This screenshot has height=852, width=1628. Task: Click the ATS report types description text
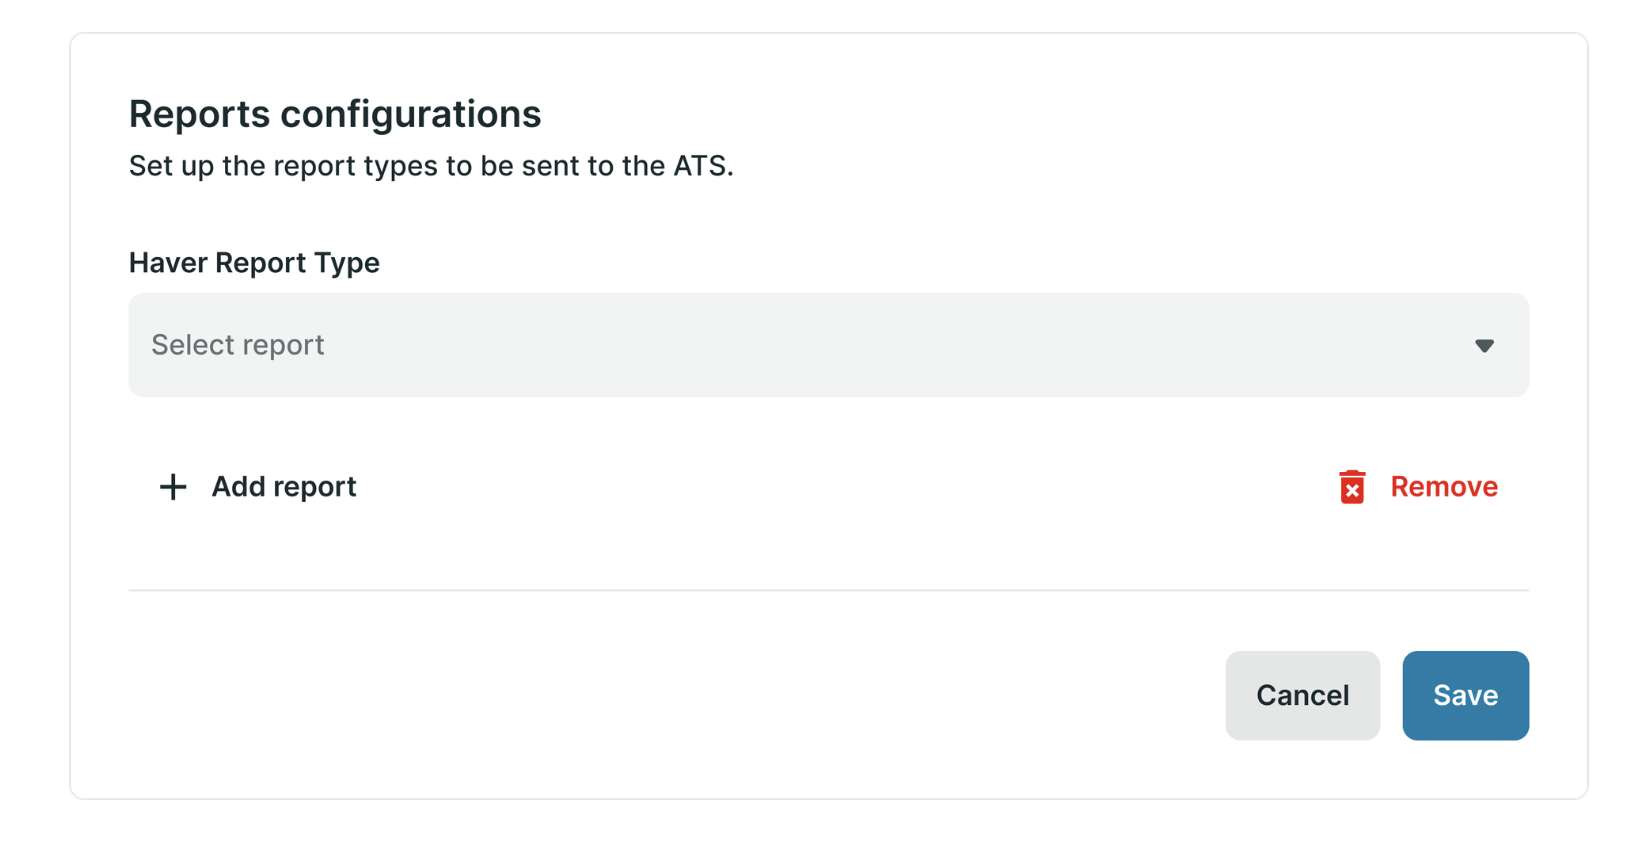coord(431,166)
